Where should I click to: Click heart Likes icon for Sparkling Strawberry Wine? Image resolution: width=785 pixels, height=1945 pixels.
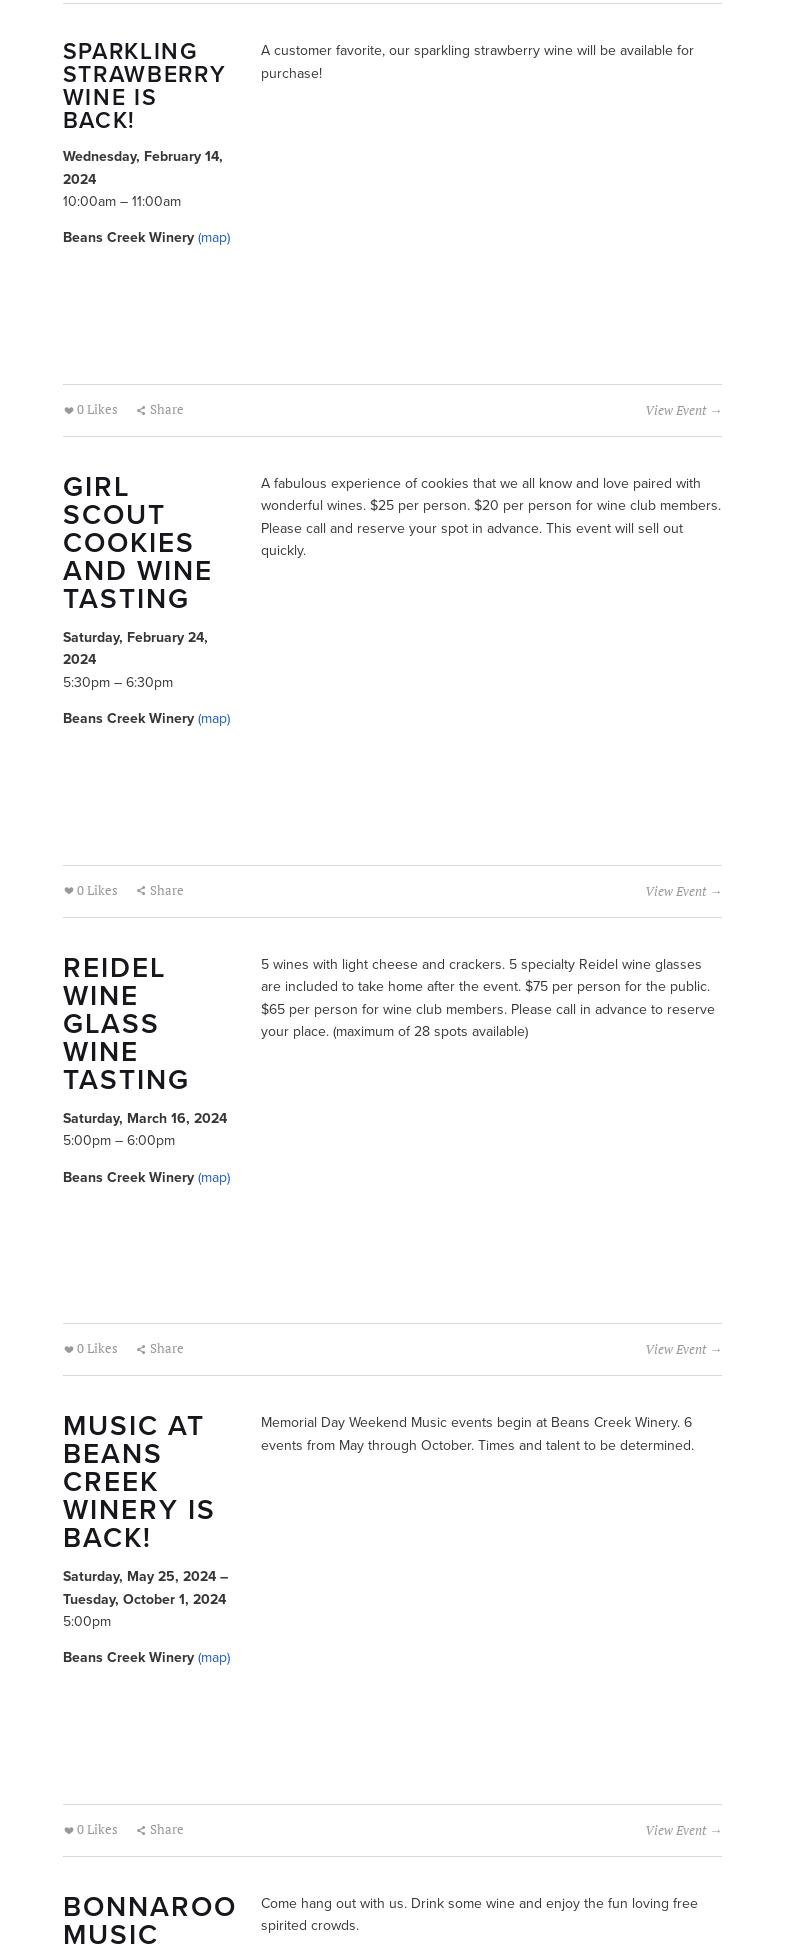click(x=69, y=411)
